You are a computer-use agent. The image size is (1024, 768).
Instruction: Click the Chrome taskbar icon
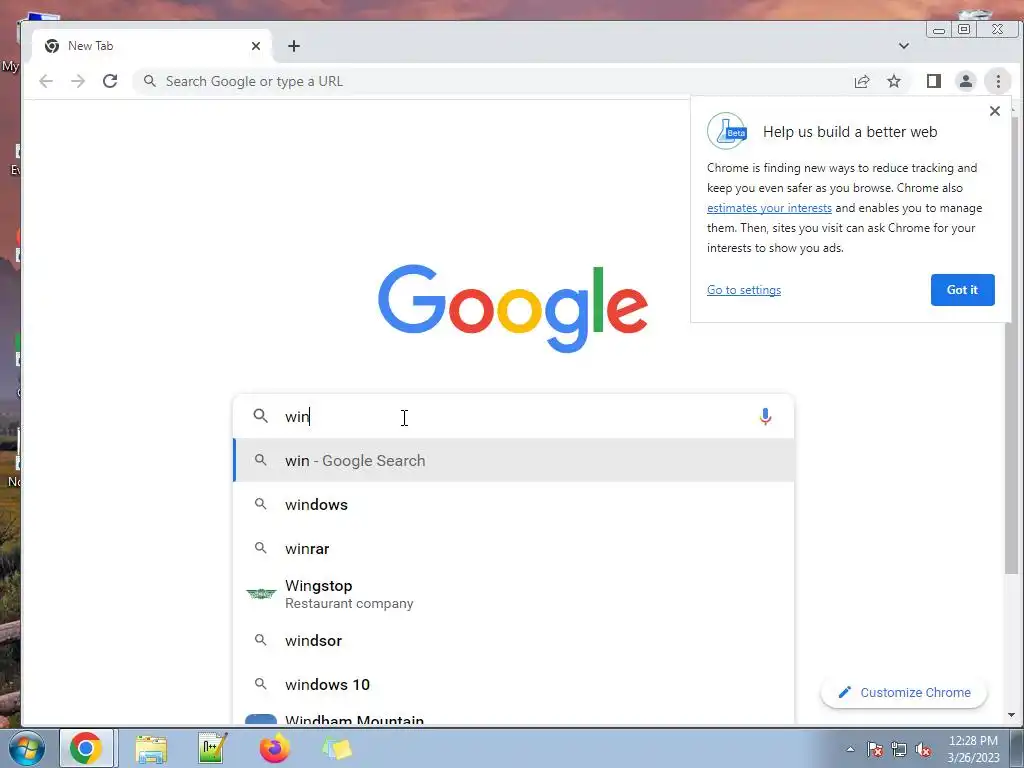coord(86,748)
